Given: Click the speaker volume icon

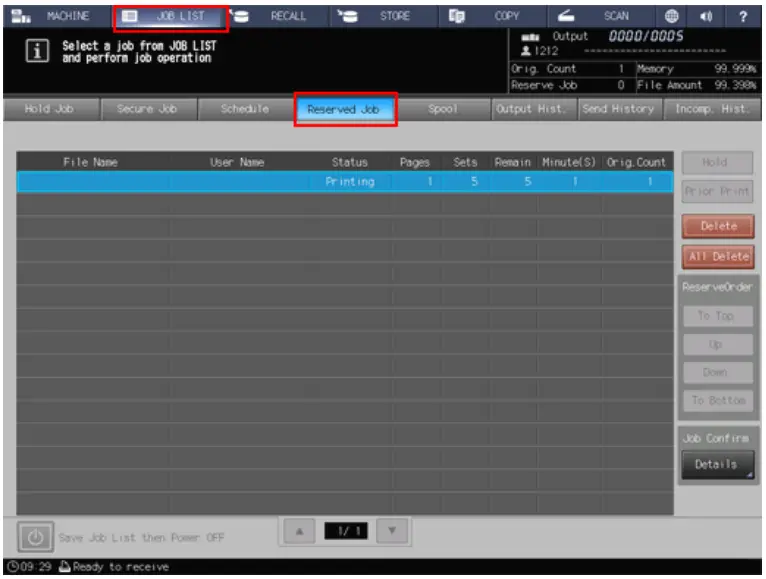Looking at the screenshot, I should point(706,16).
